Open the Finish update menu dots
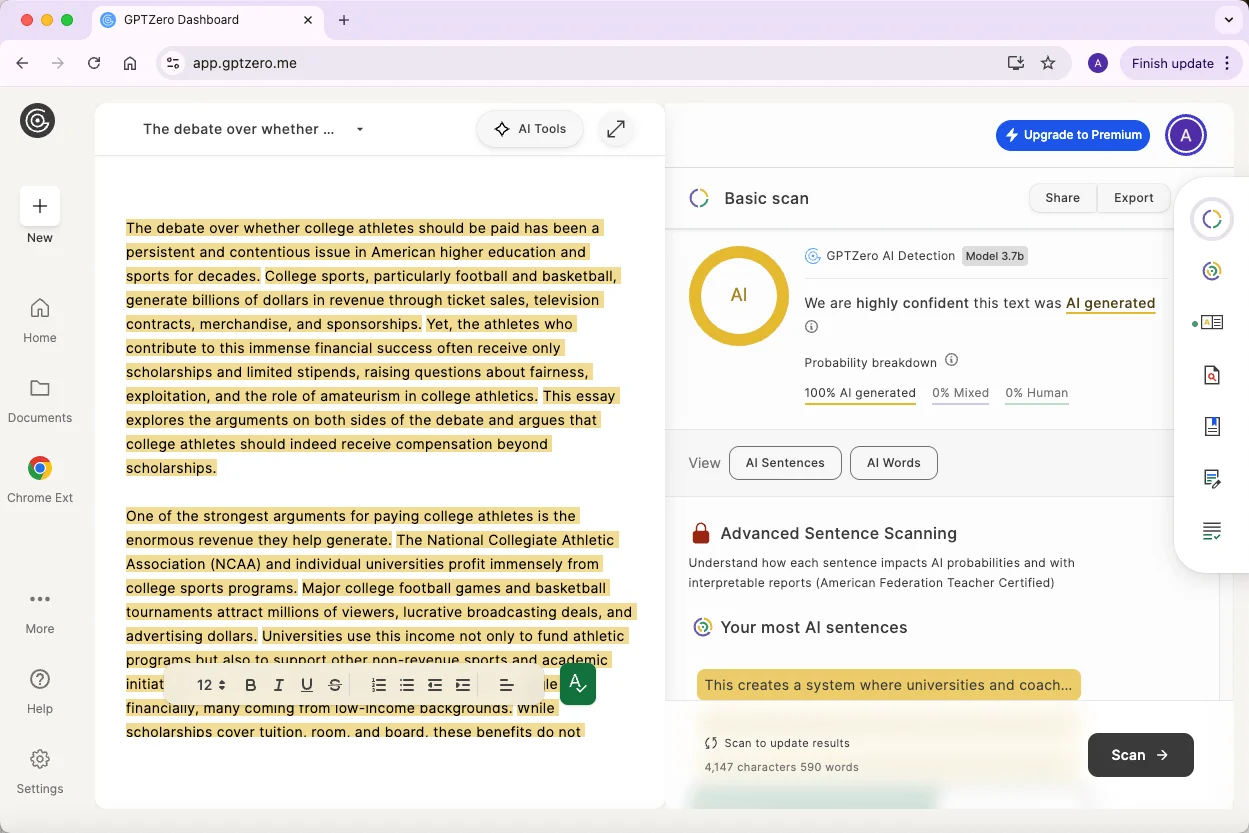1249x833 pixels. pos(1227,63)
